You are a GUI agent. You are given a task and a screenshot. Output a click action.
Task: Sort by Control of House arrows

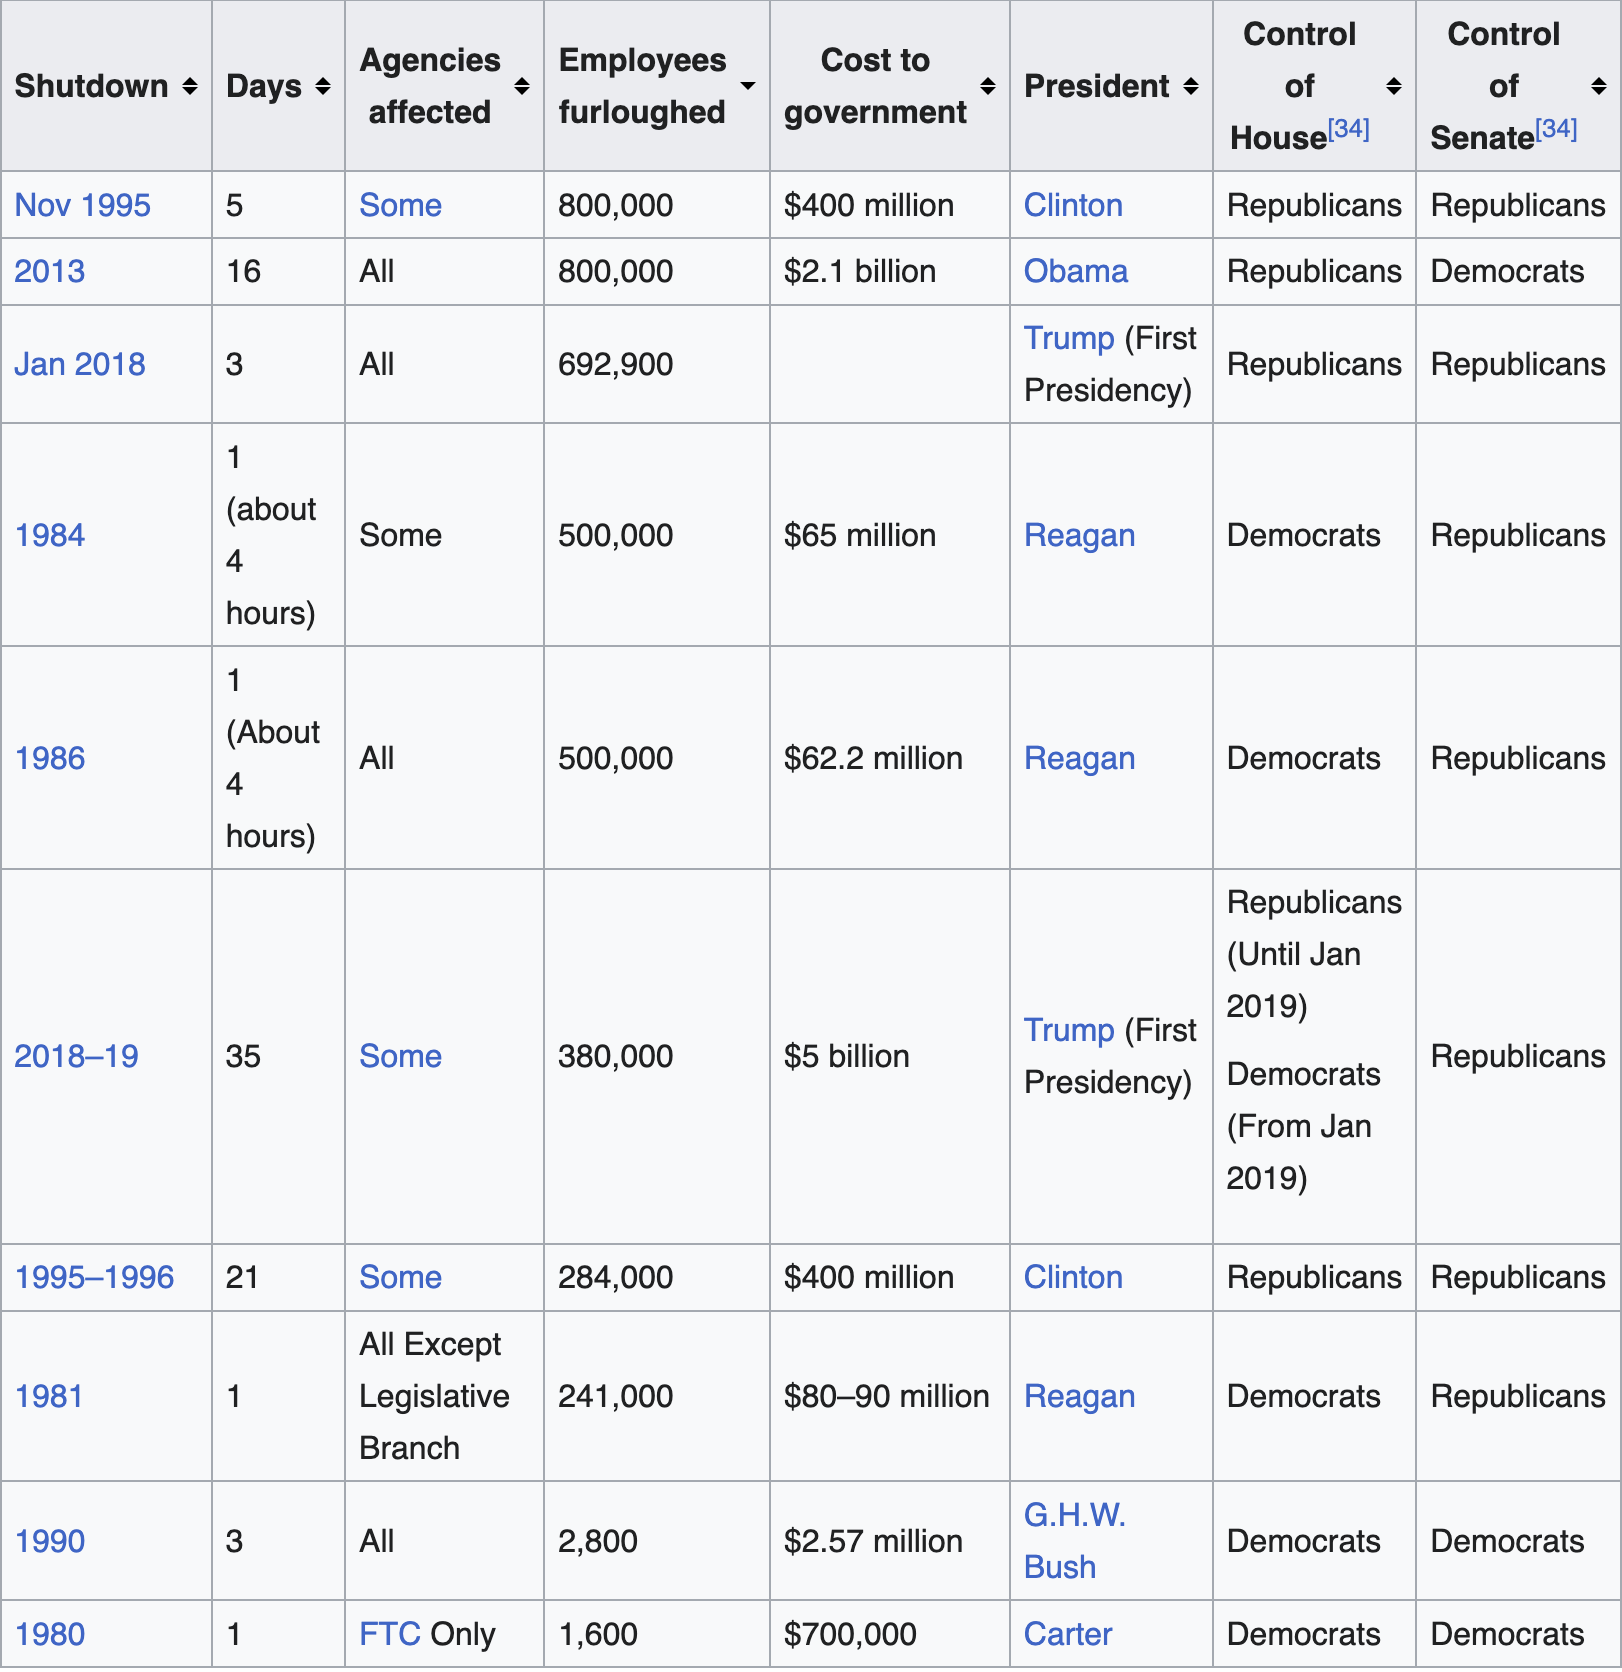[1393, 87]
